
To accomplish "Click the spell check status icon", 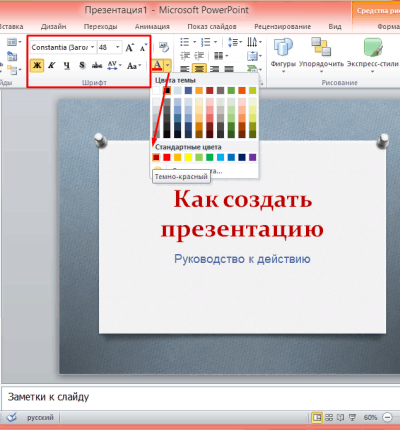I will (12, 417).
